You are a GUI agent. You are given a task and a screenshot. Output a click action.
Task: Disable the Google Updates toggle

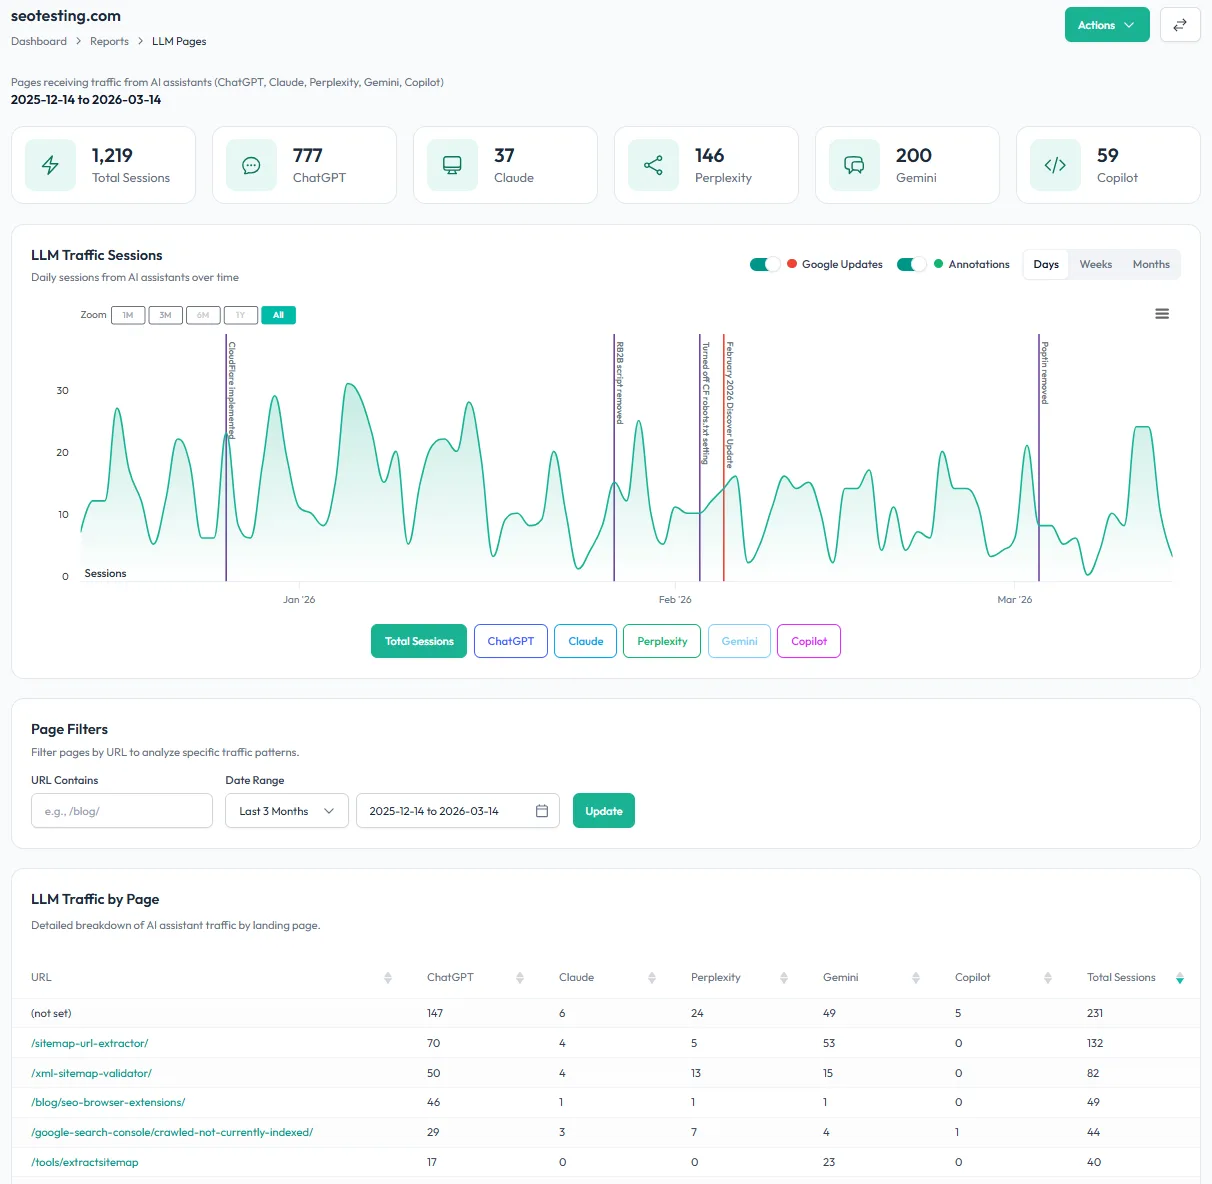[x=764, y=264]
